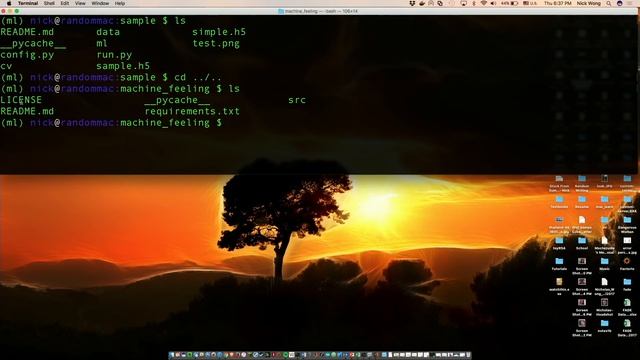The image size is (640, 360).
Task: Select the School folder on the desktop
Action: (582, 242)
